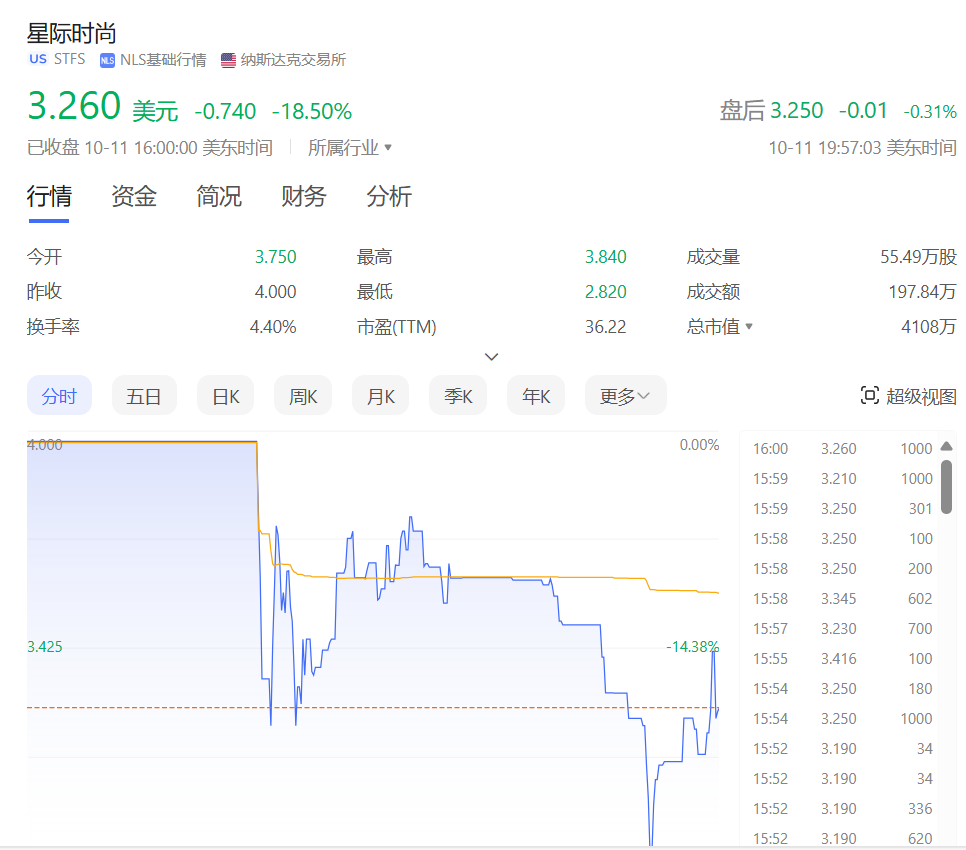Select the 日K chart period
Image resolution: width=966 pixels, height=850 pixels.
pyautogui.click(x=225, y=395)
